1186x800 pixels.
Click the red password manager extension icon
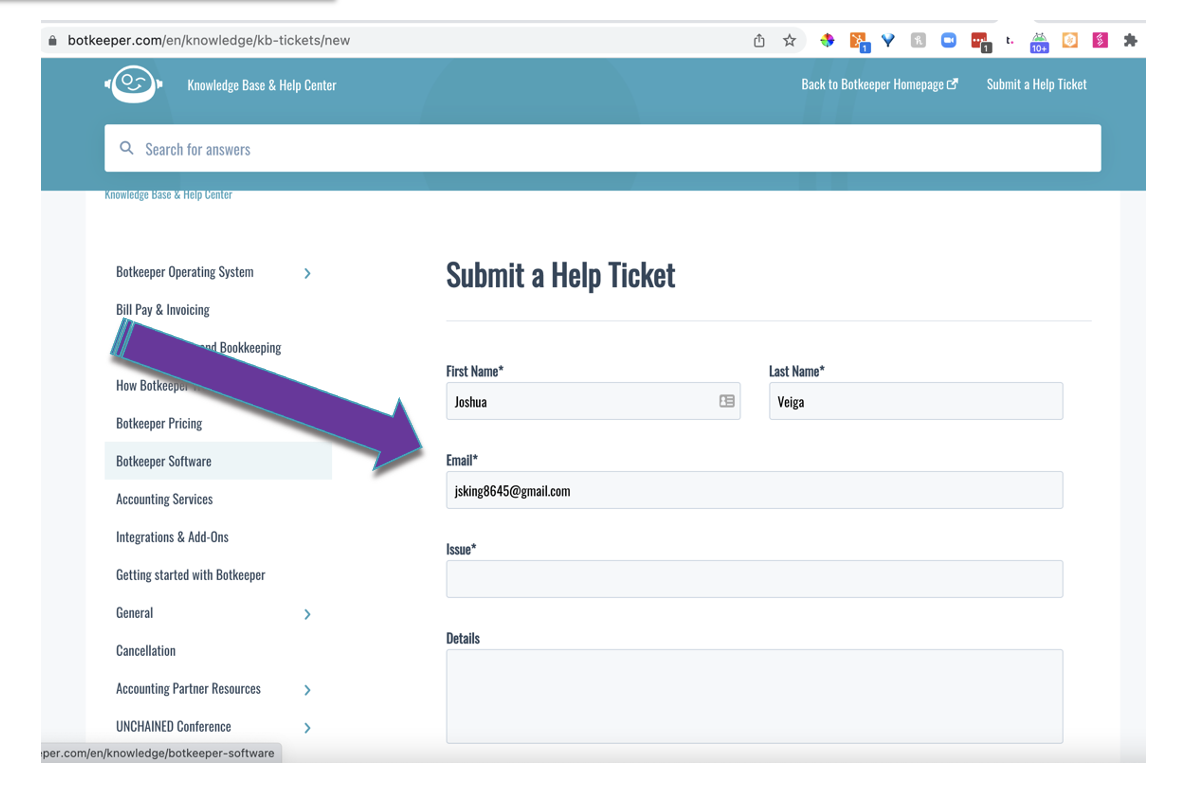pyautogui.click(x=980, y=42)
